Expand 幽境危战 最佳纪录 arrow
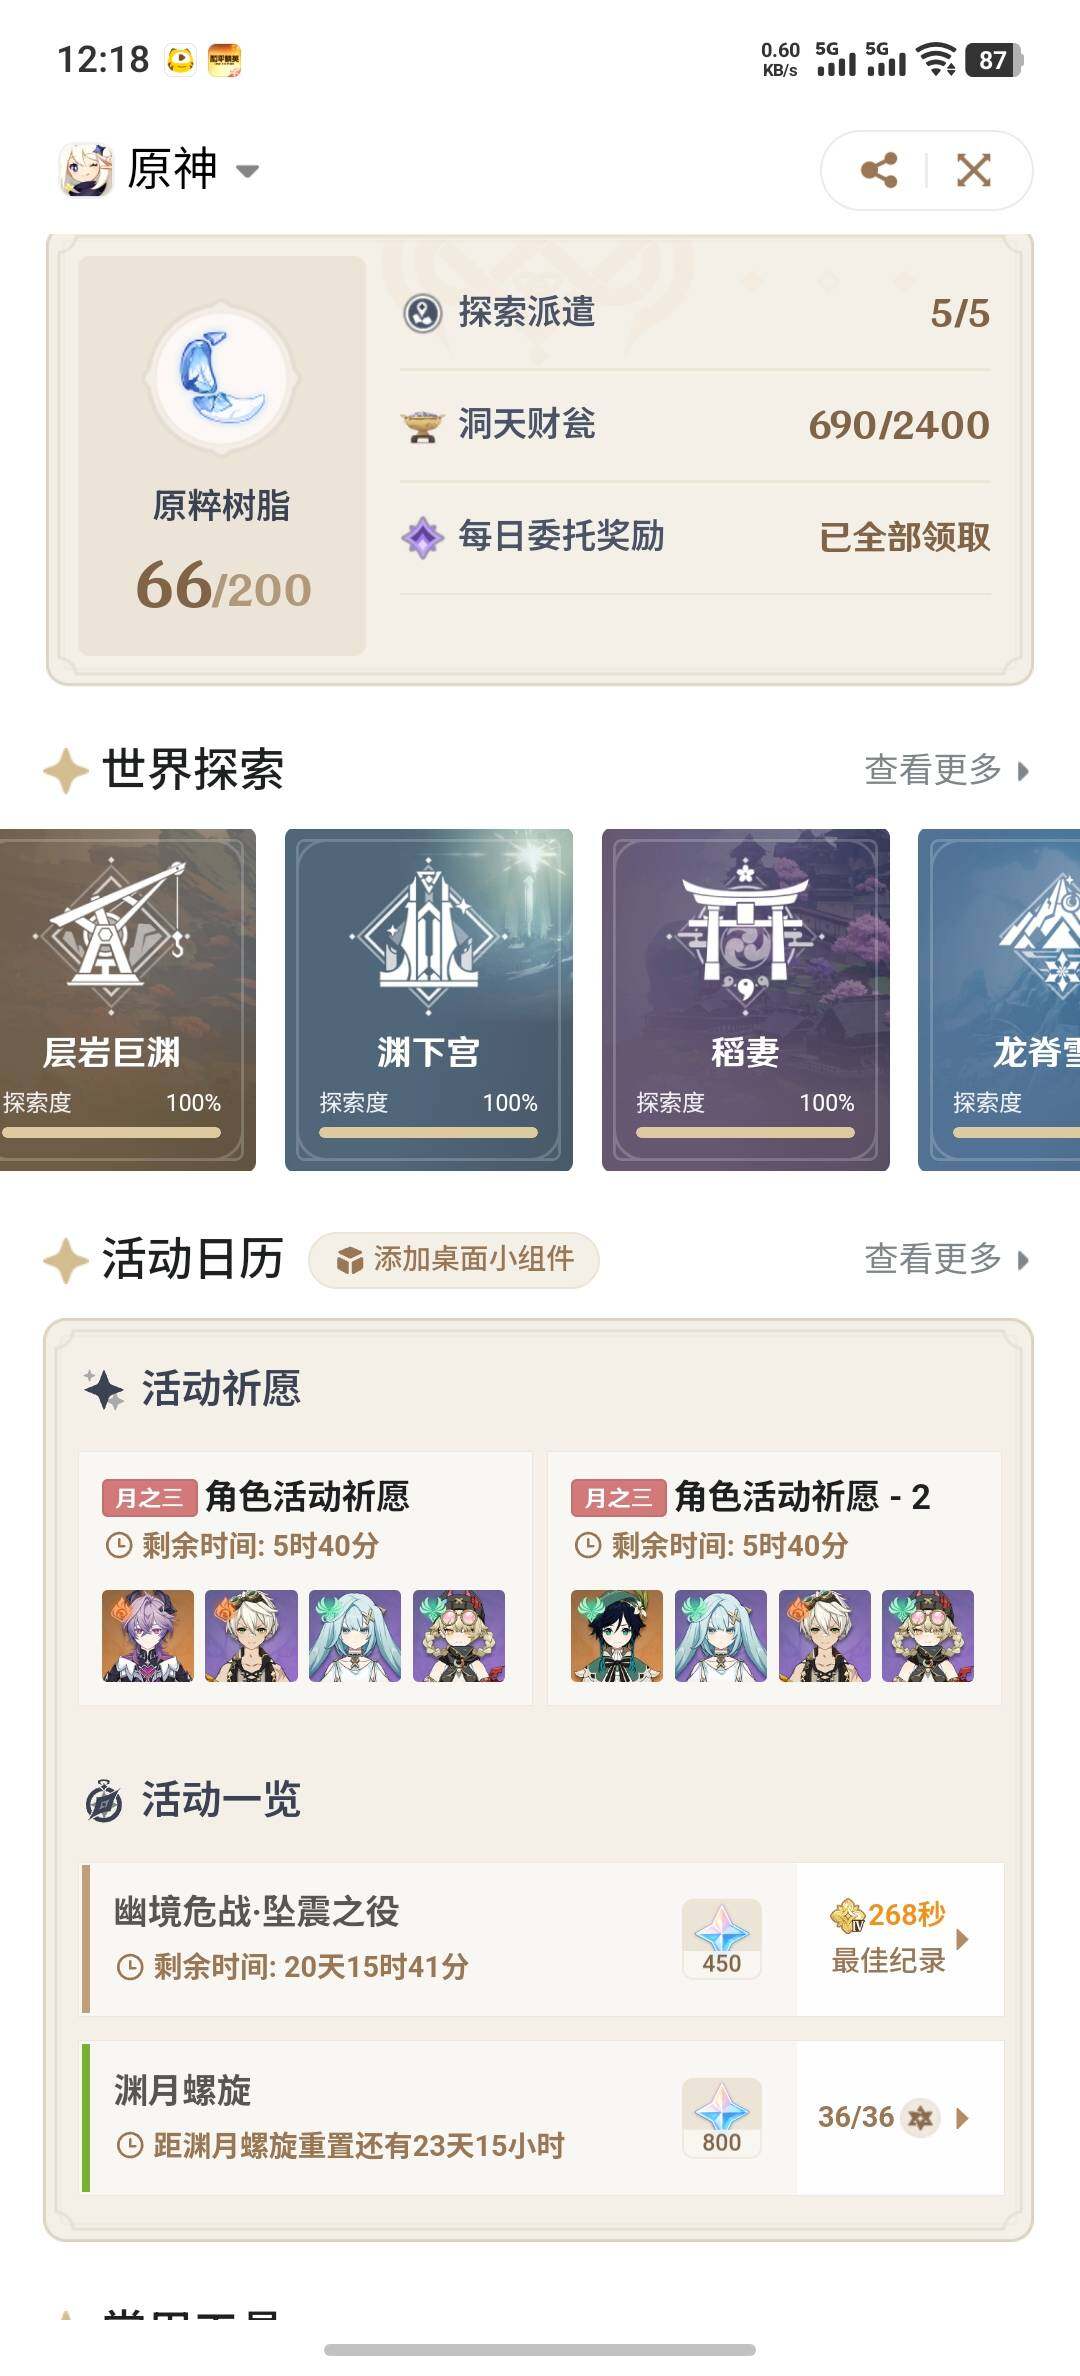This screenshot has width=1080, height=2376. [x=962, y=1939]
